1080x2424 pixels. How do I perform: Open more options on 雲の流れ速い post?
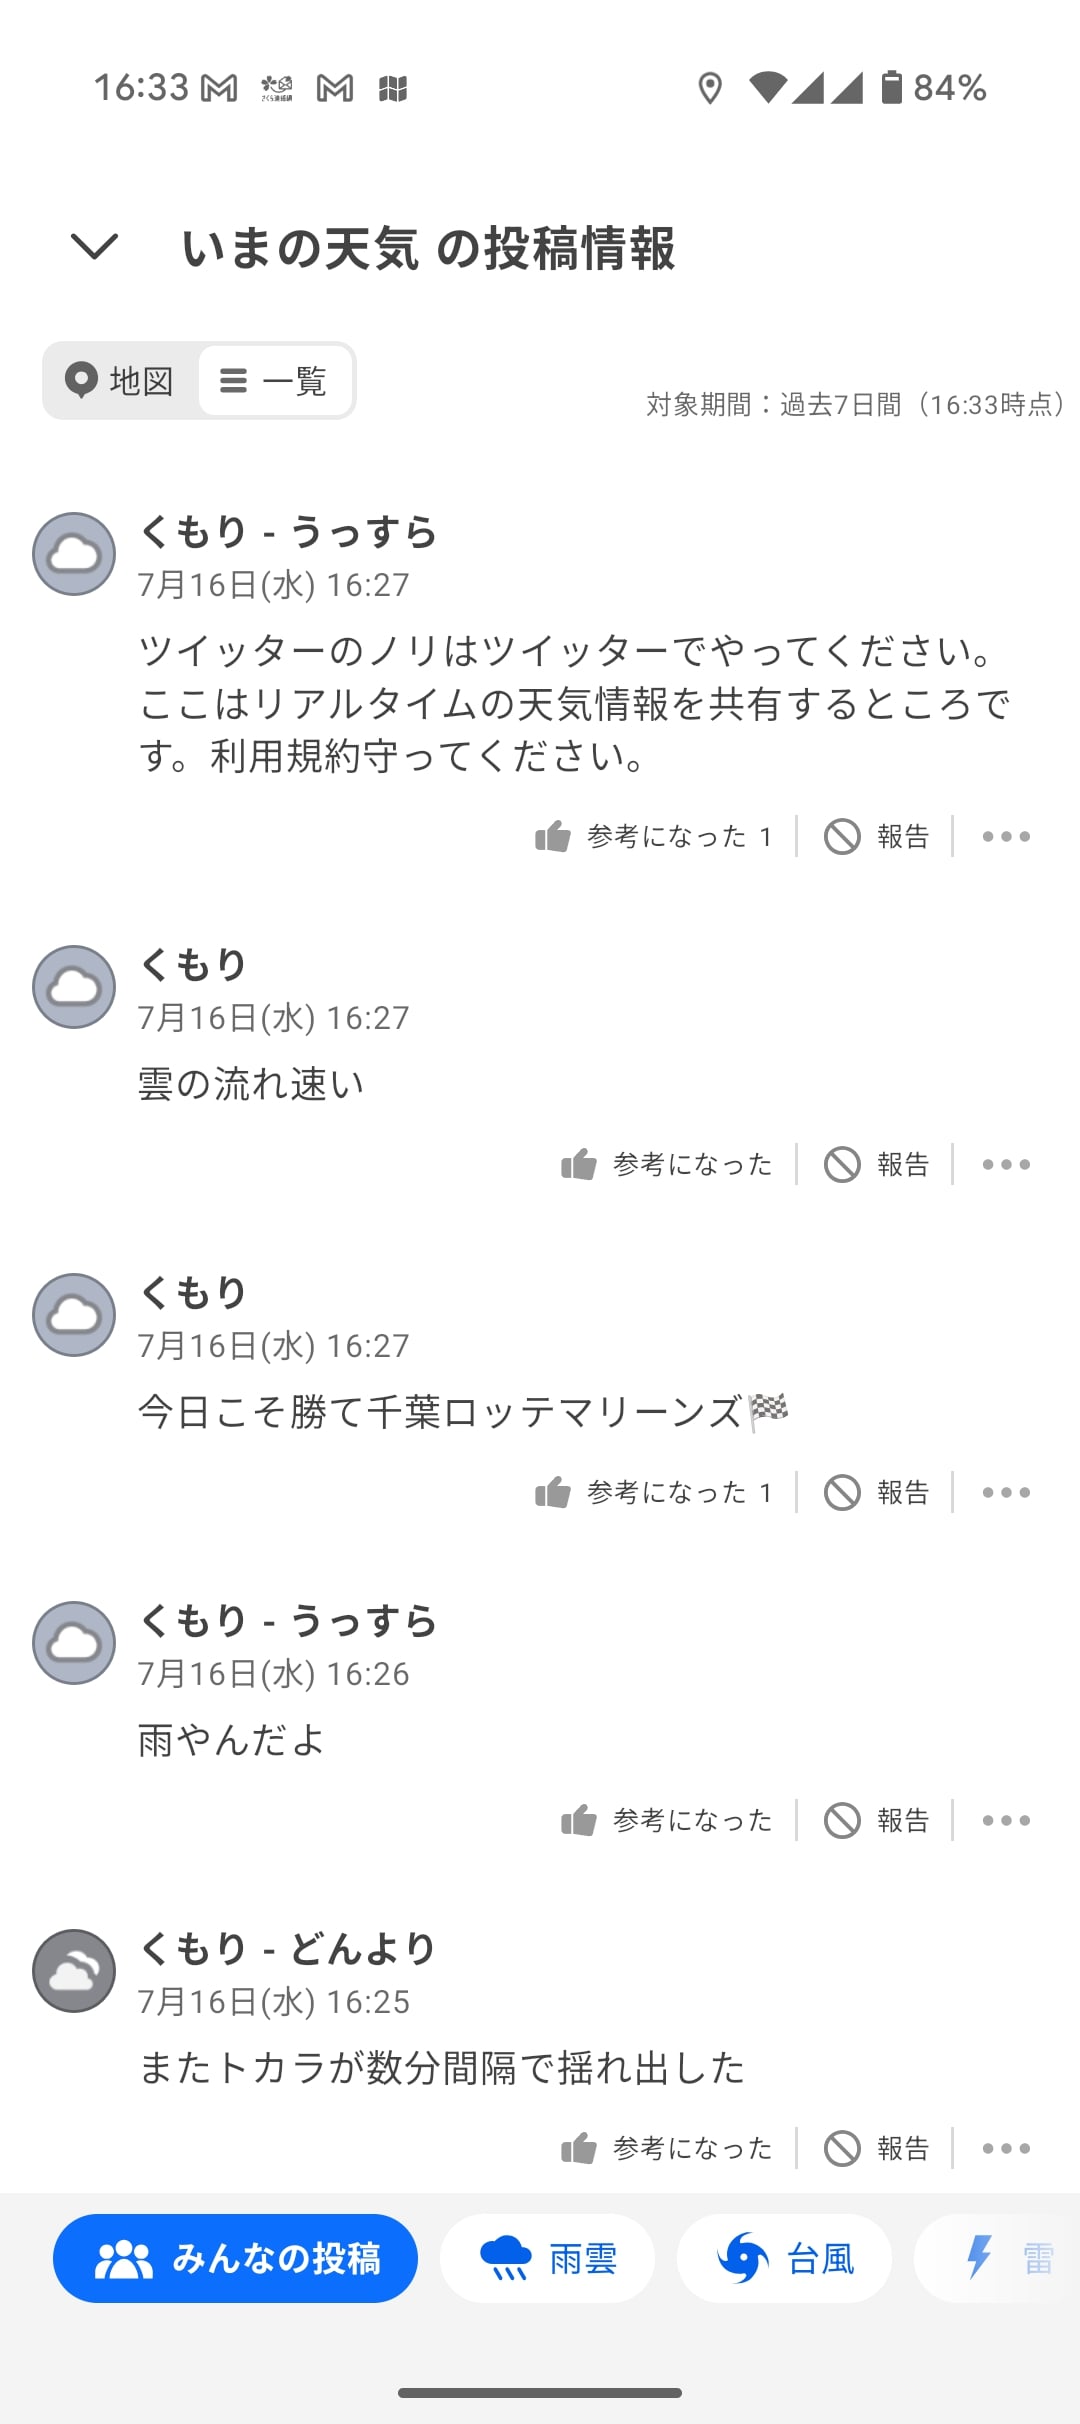coord(1005,1164)
